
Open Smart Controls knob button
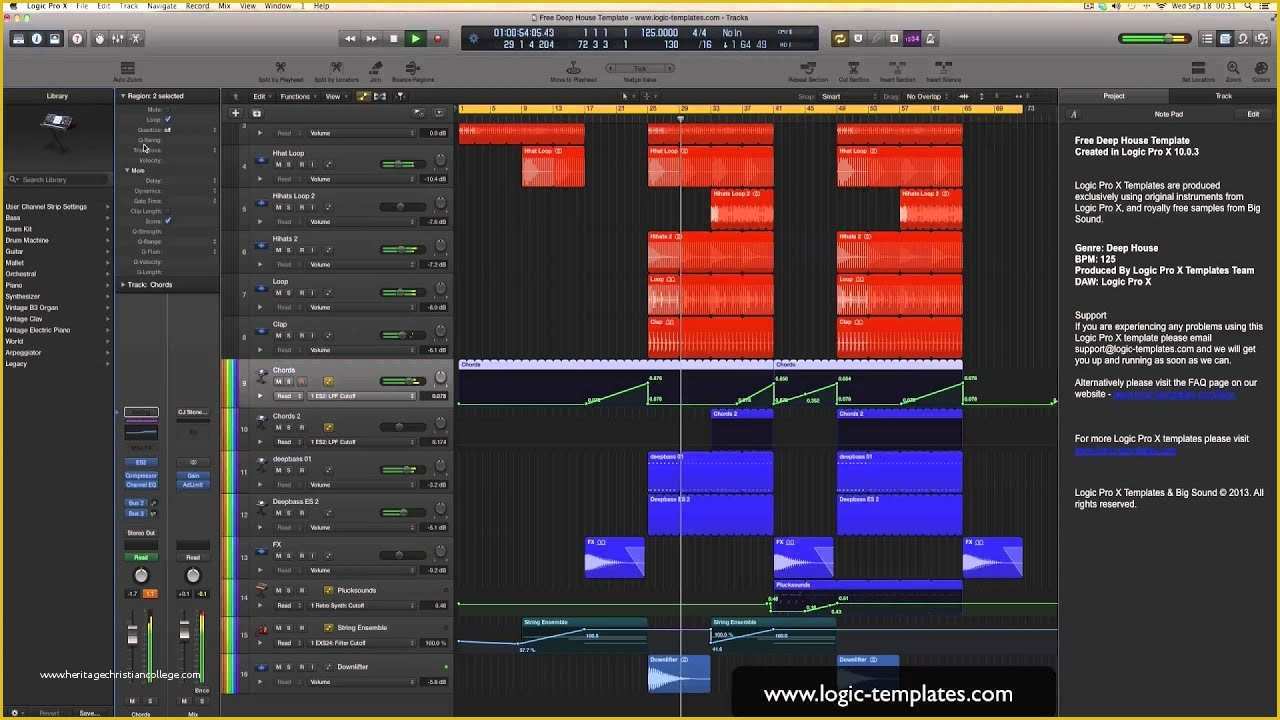[99, 39]
